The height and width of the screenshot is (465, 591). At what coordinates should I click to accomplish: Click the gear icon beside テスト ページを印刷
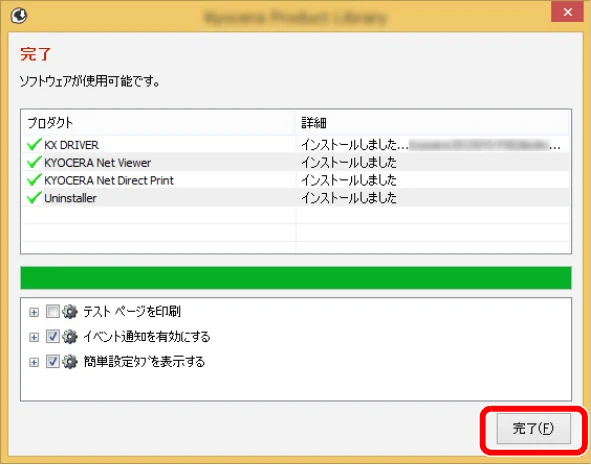(x=70, y=312)
